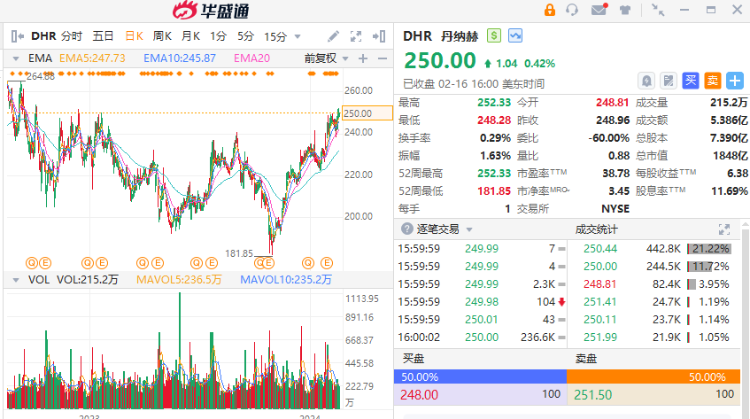This screenshot has height=419, width=750.
Task: Select the 日K daily candlestick tab
Action: [134, 36]
